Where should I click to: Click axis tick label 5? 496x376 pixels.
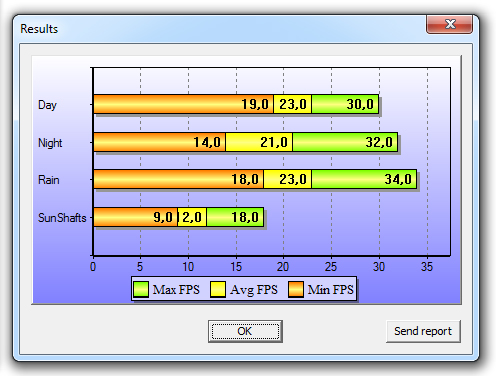140,267
